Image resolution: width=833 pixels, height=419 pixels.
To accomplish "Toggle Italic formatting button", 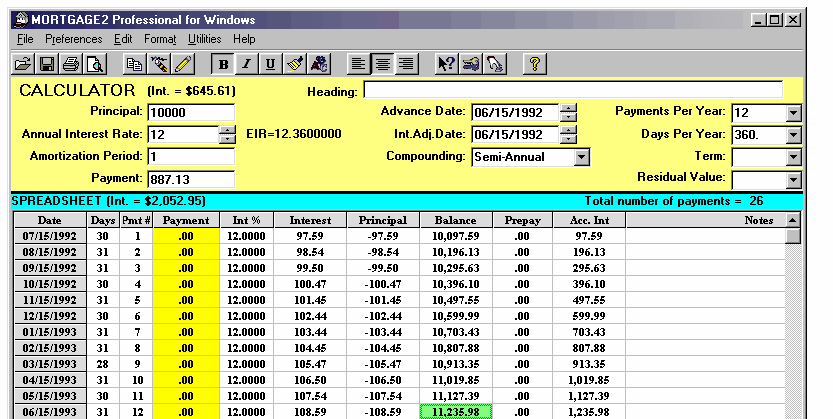I will click(247, 64).
